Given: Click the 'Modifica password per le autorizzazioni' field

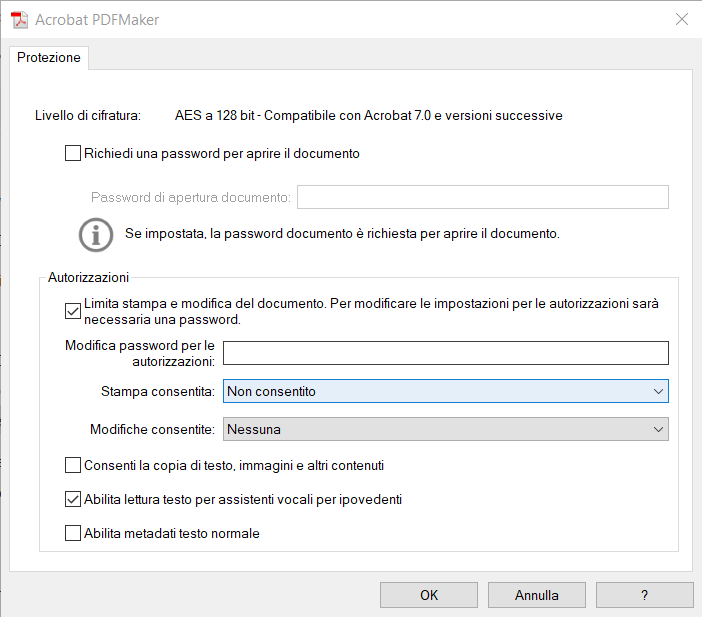Looking at the screenshot, I should coord(445,353).
